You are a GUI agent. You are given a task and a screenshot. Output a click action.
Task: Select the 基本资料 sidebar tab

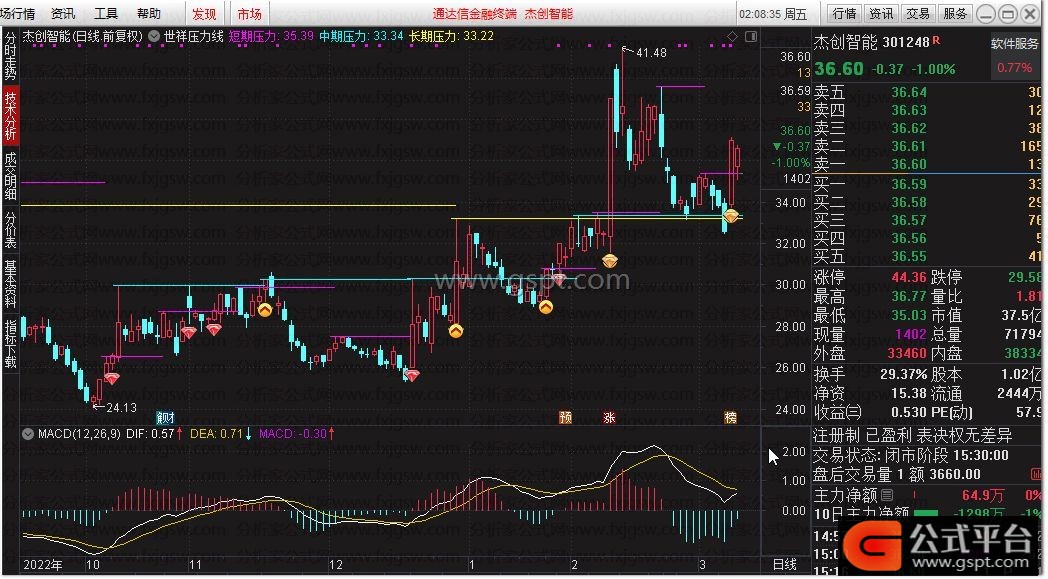(10, 283)
